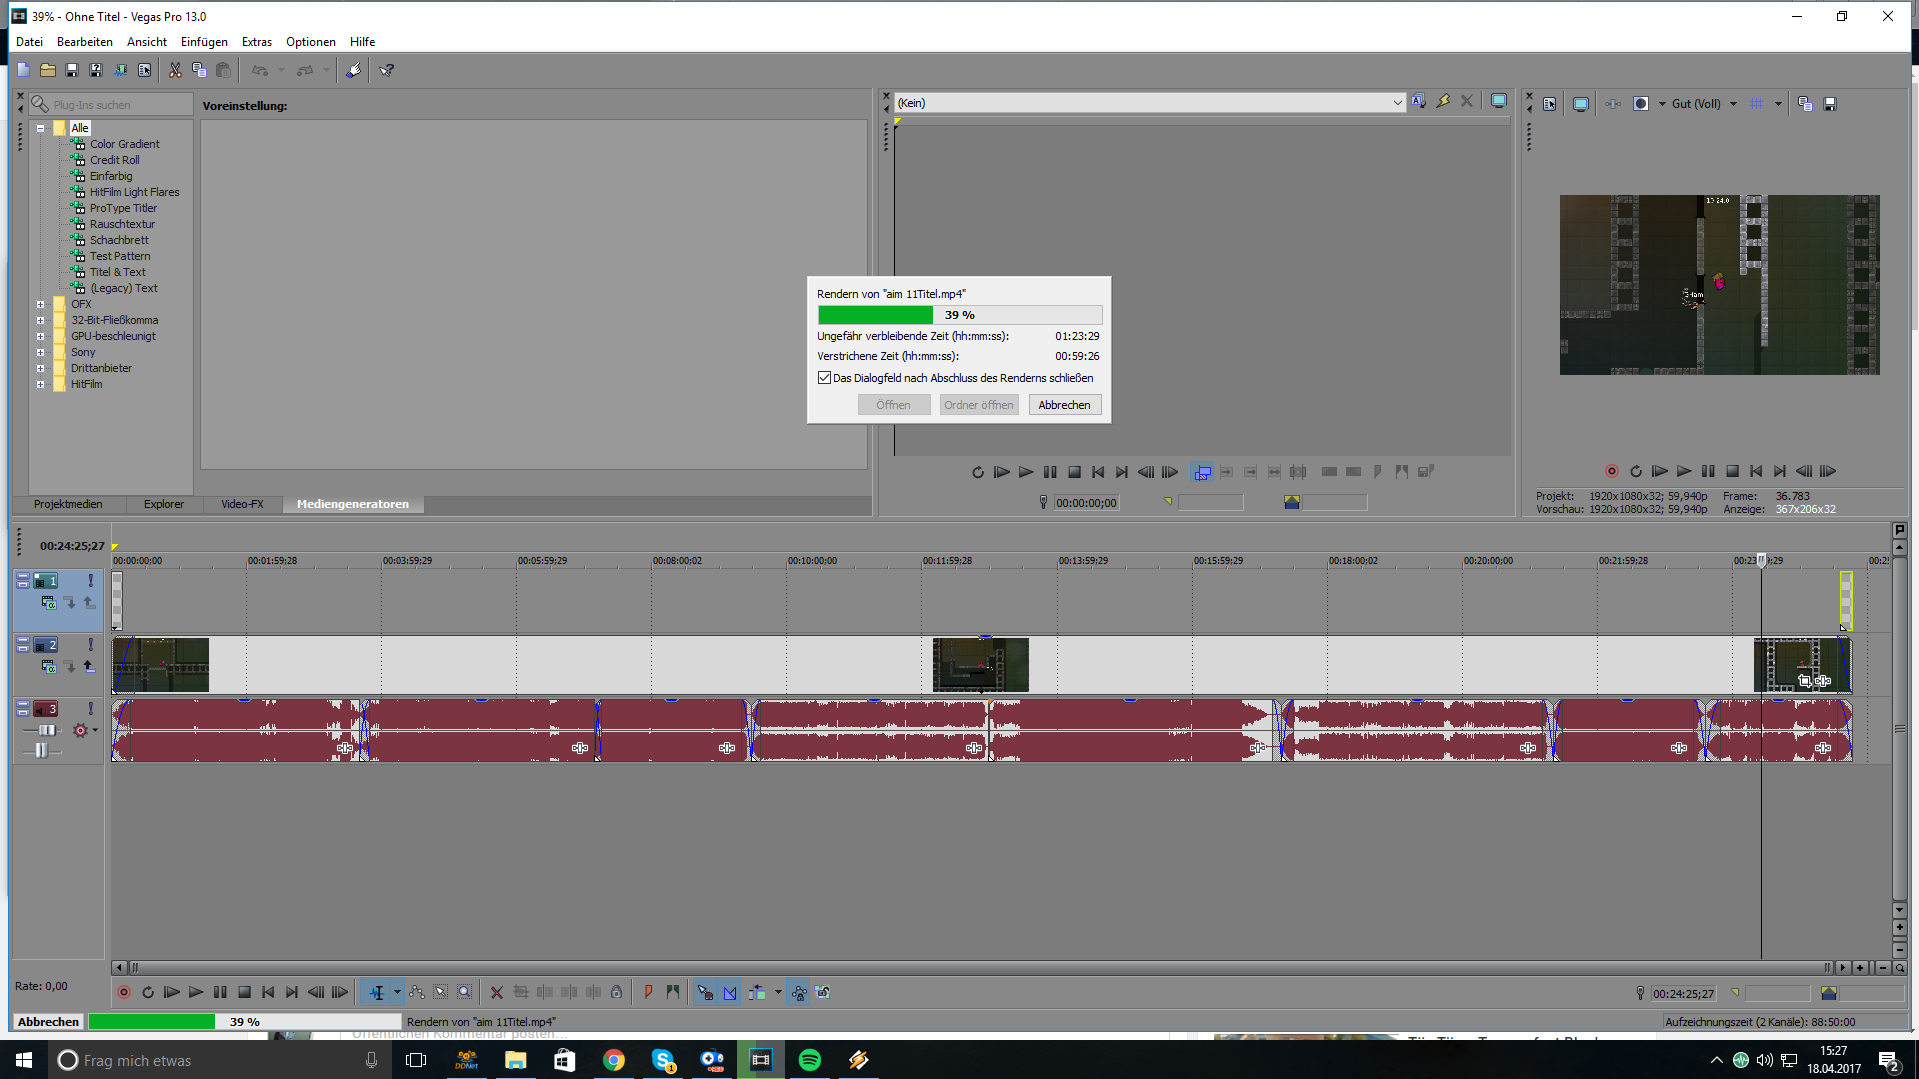Save the project via the floppy disk icon
This screenshot has height=1079, width=1919.
(71, 70)
